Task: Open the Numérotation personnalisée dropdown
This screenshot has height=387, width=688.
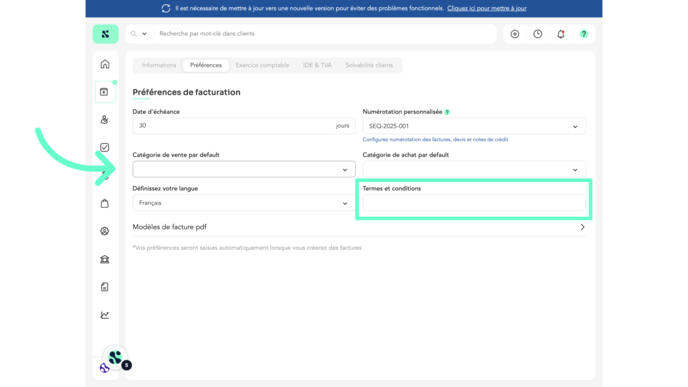Action: click(474, 126)
